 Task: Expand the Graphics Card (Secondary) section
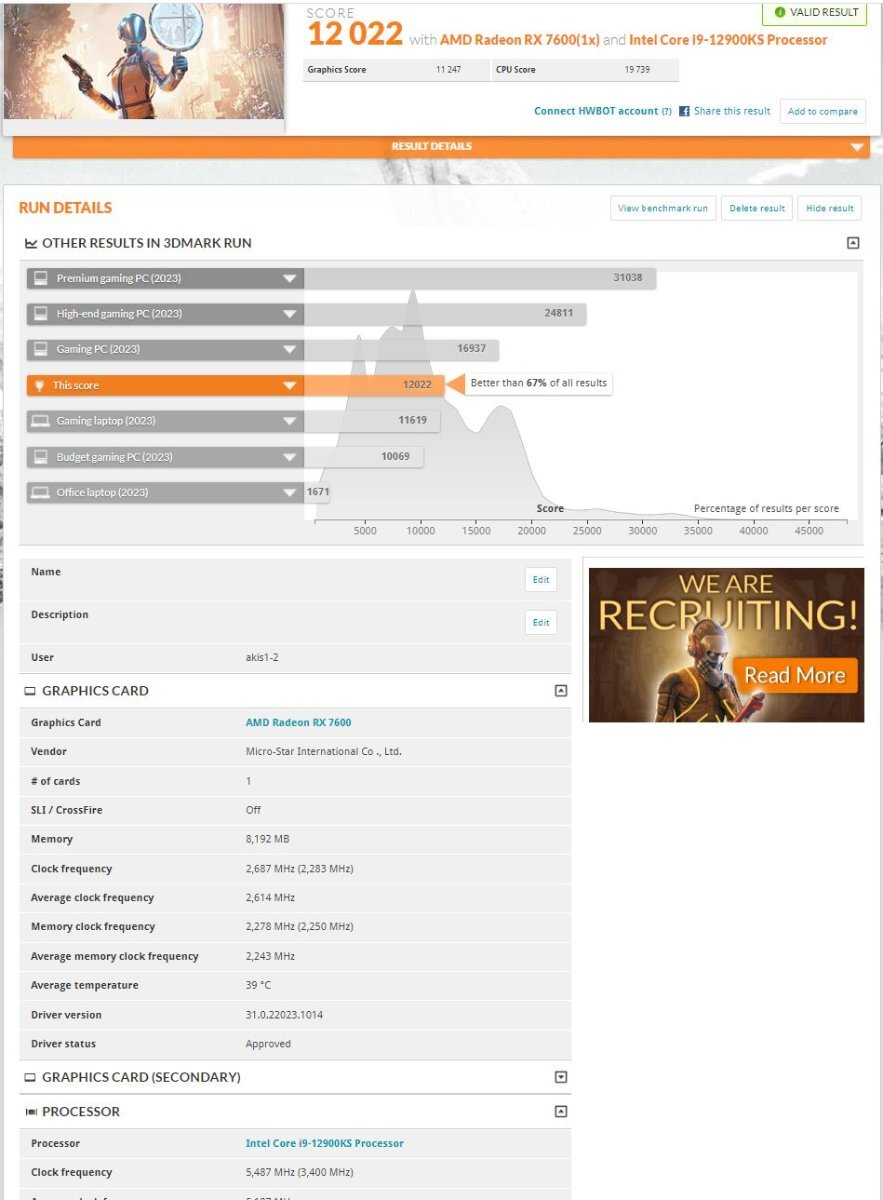(x=561, y=1077)
